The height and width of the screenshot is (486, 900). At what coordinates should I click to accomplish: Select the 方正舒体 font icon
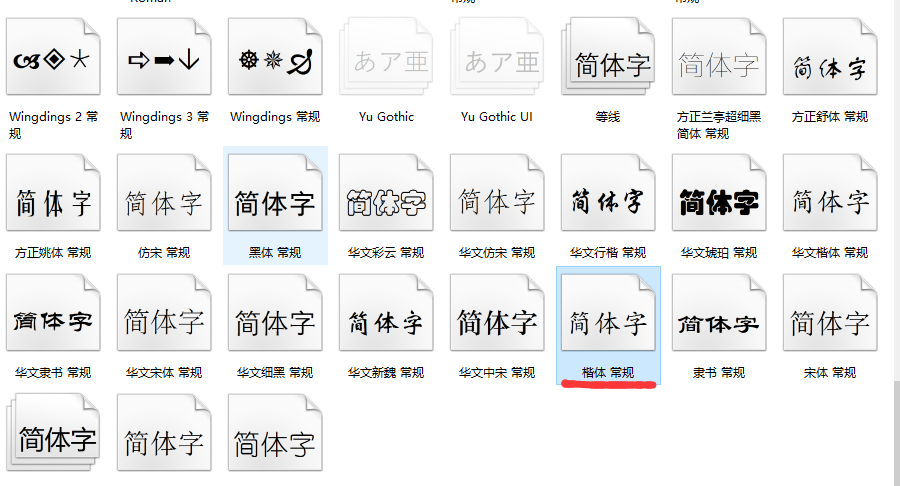tap(830, 56)
